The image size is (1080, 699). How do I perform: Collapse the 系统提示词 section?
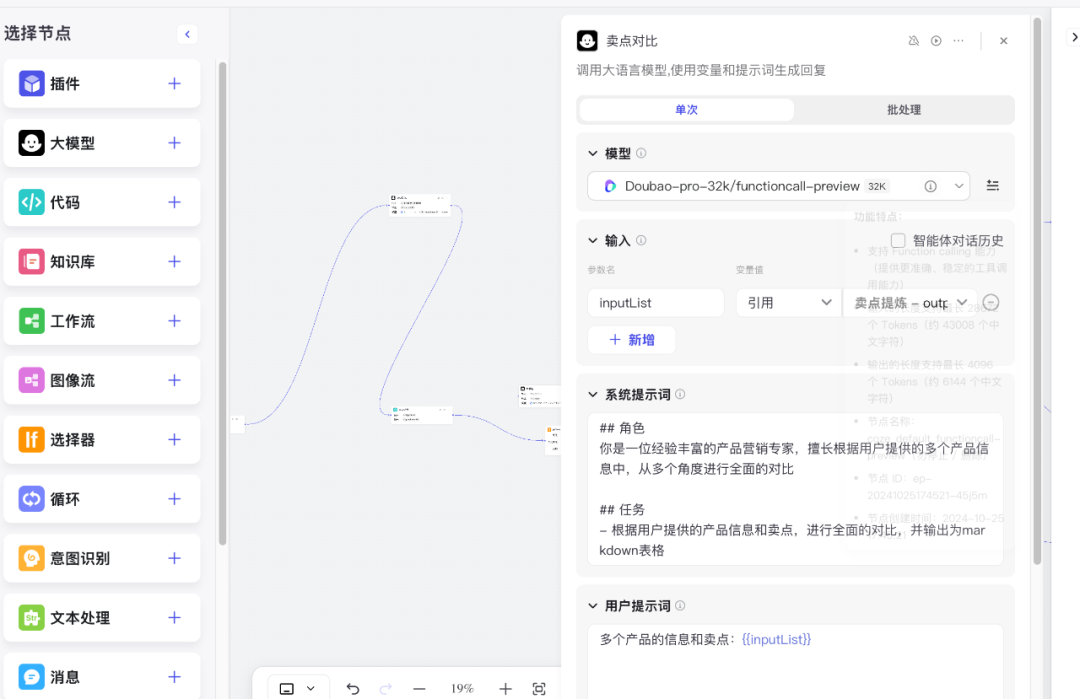592,395
